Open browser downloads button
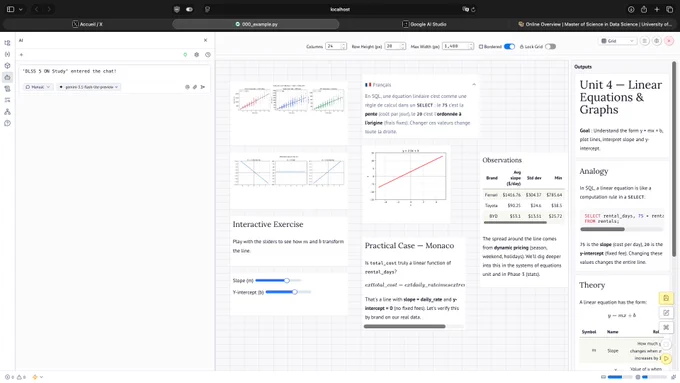The width and height of the screenshot is (680, 383). [631, 9]
